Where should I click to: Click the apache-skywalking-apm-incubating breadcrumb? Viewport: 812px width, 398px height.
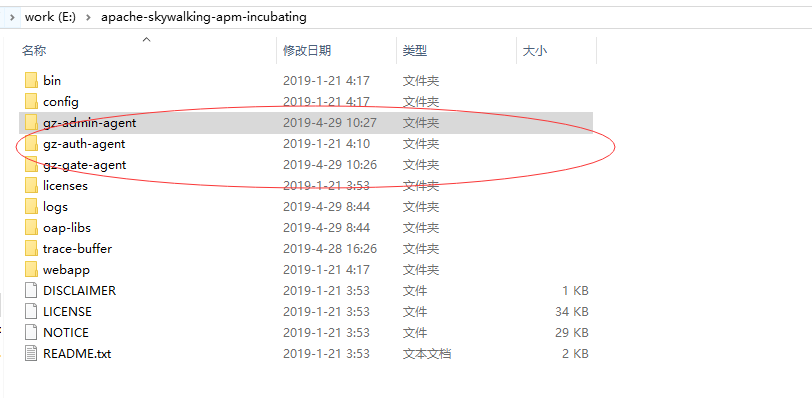(x=204, y=17)
